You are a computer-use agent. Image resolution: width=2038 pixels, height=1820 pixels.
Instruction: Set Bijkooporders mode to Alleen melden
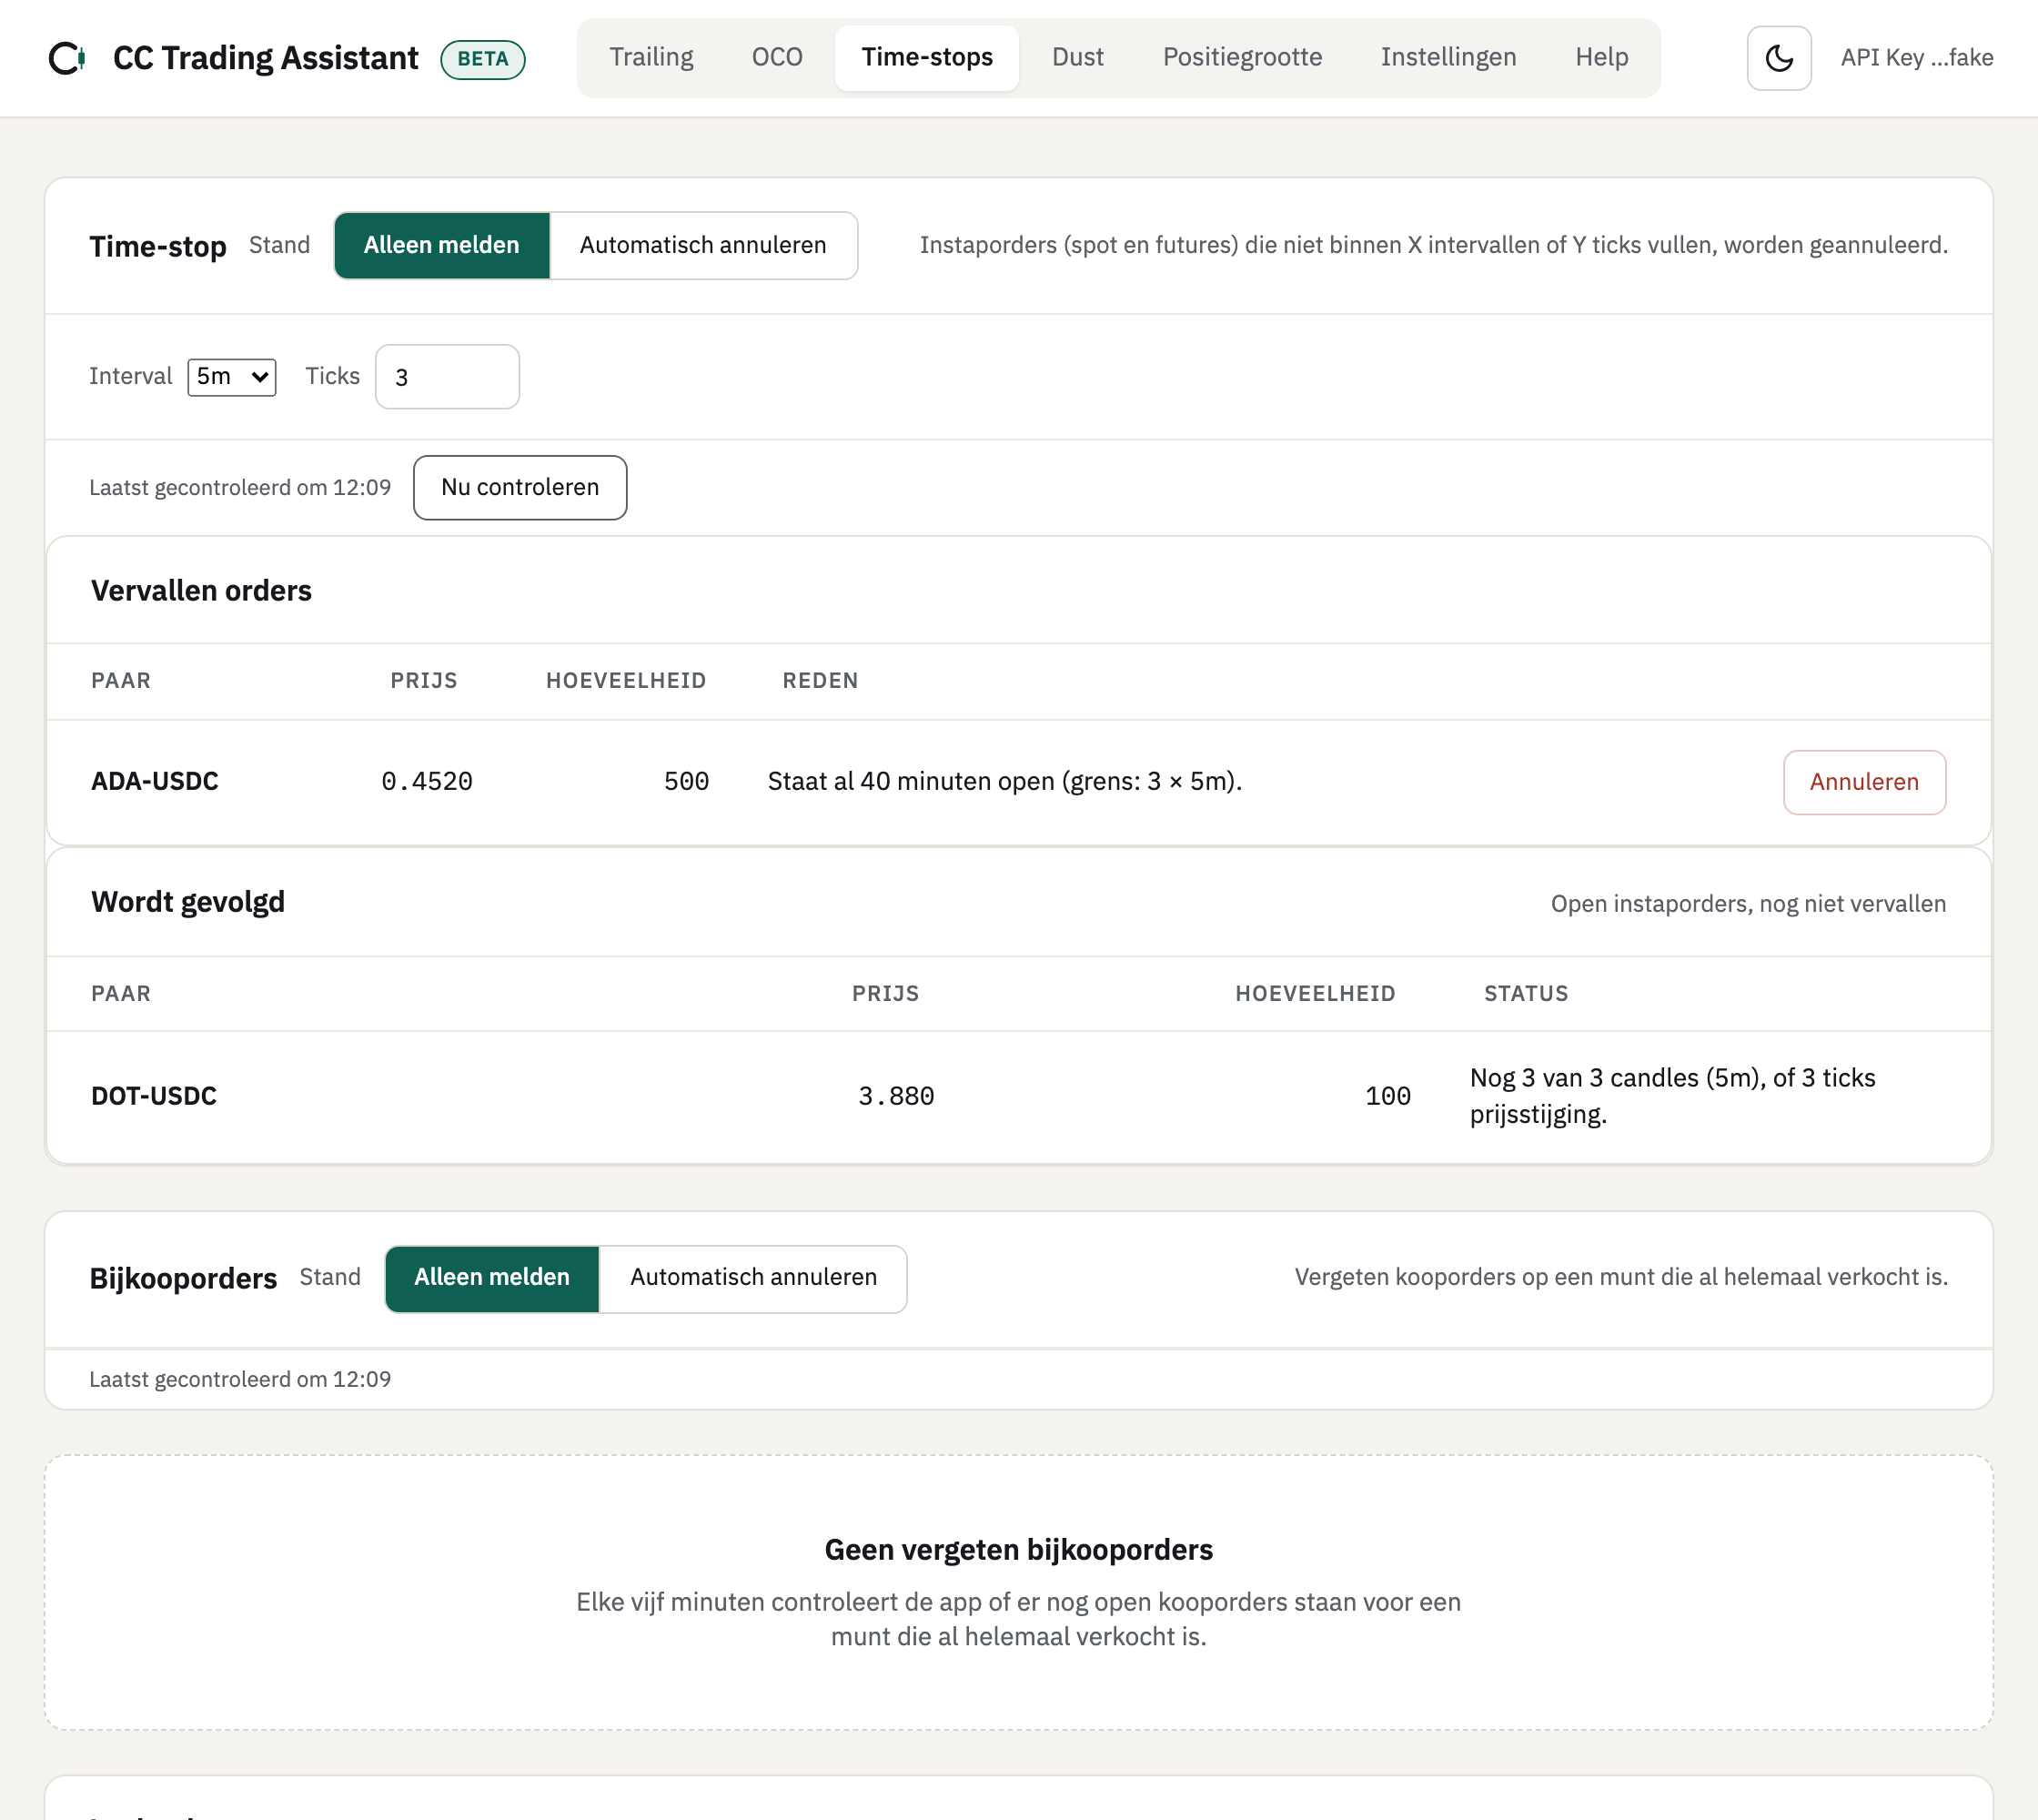coord(491,1277)
